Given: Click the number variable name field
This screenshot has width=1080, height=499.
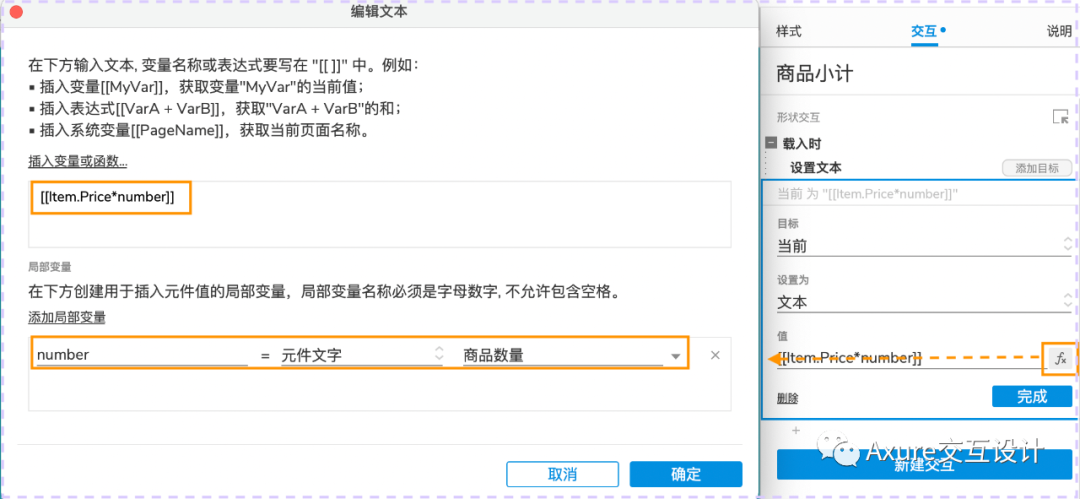Looking at the screenshot, I should 141,356.
